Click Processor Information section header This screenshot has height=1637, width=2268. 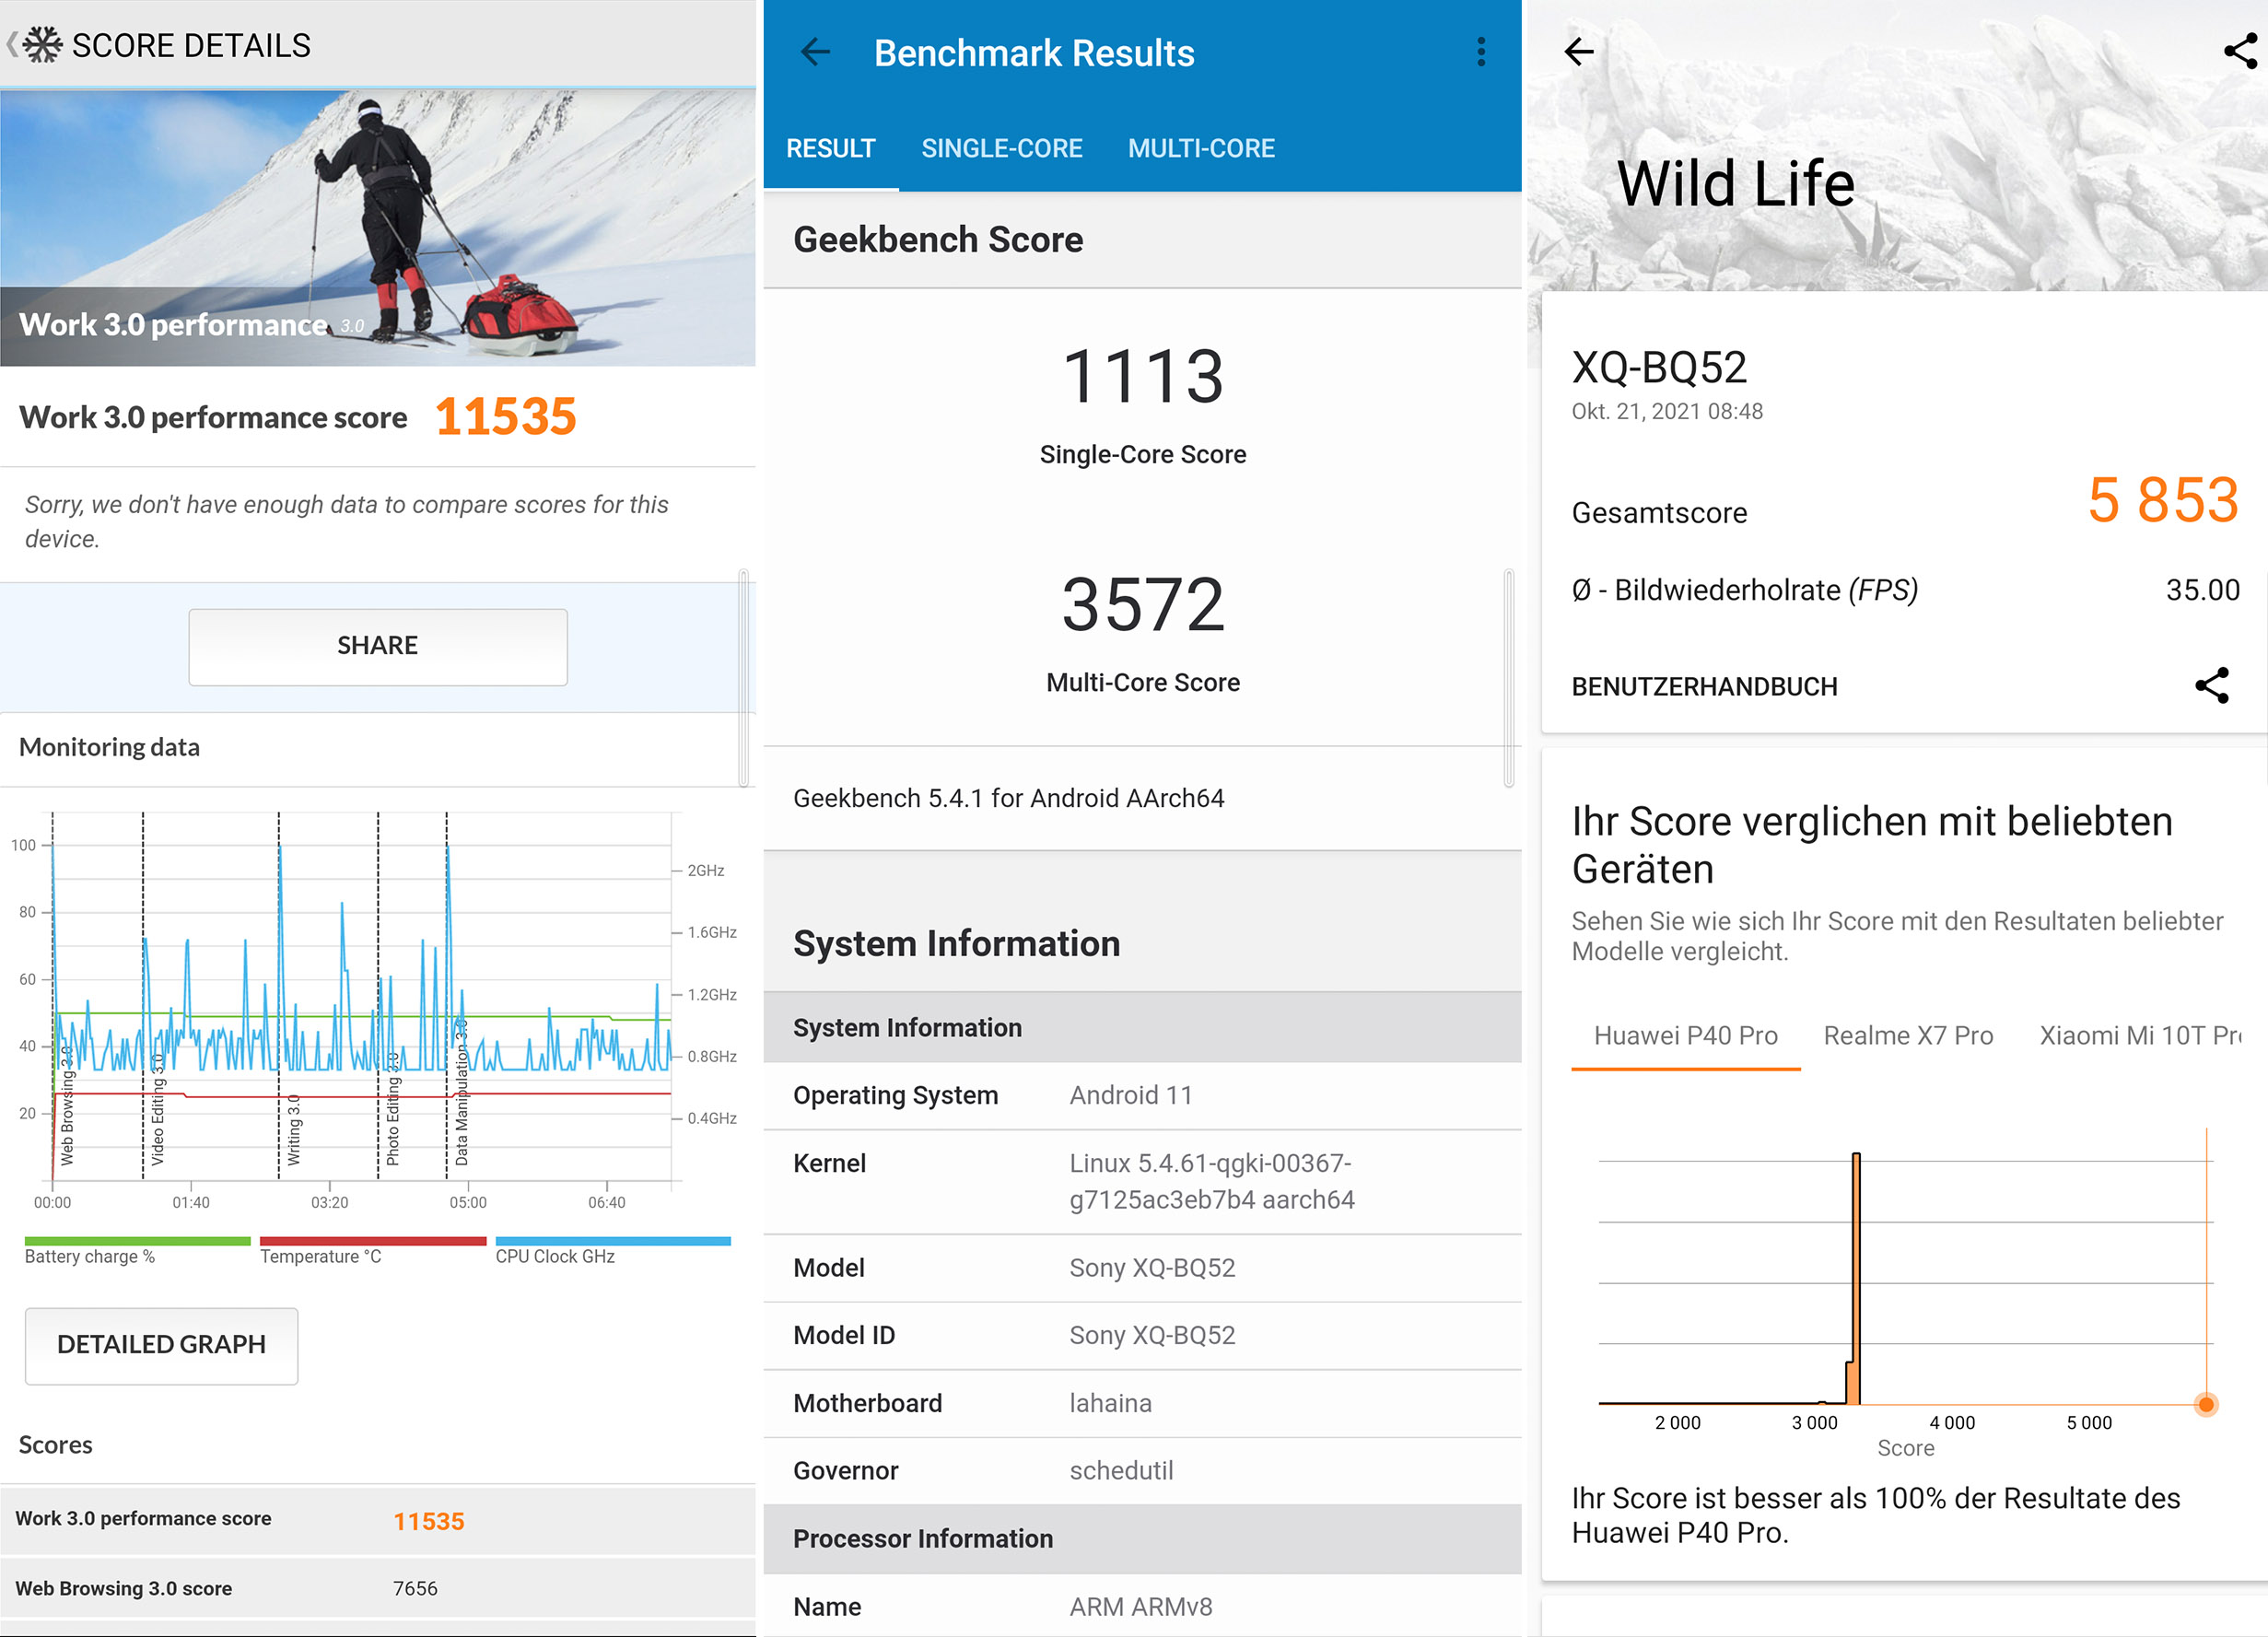tap(1142, 1539)
